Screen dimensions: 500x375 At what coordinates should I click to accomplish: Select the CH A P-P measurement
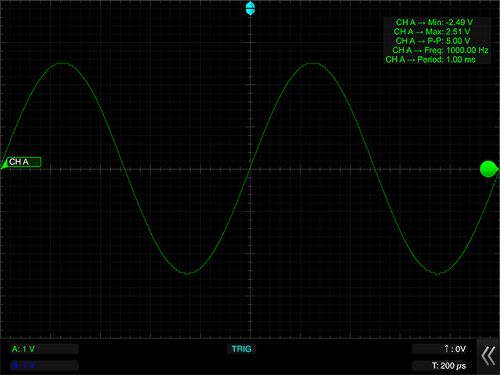point(433,41)
